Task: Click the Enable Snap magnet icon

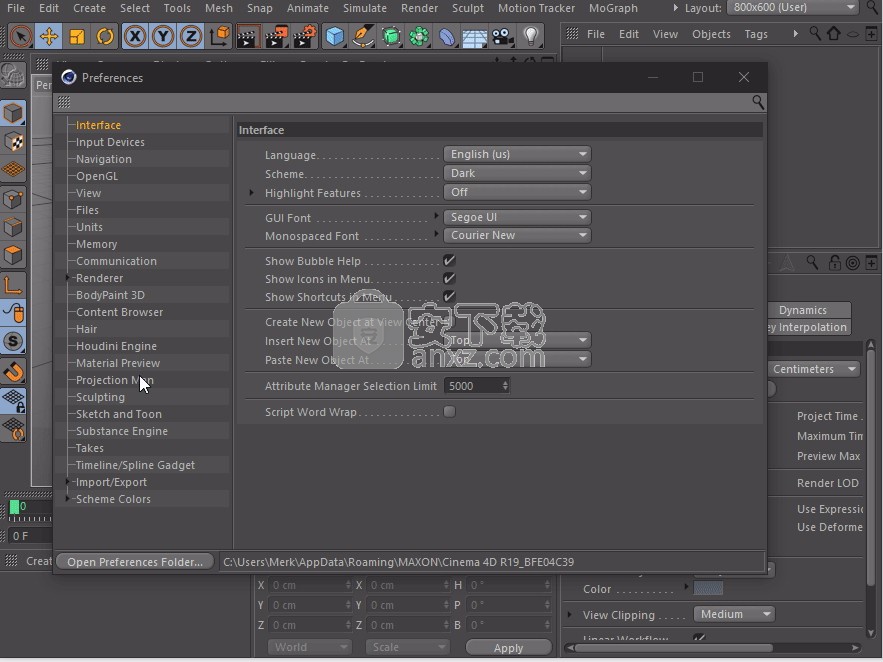Action: (x=14, y=371)
